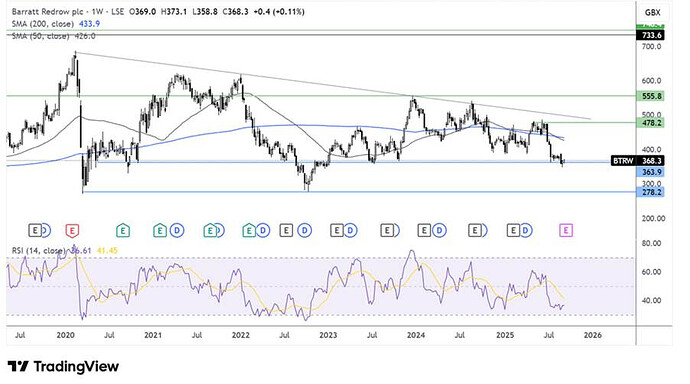Click the last dividend D marker of 2025
This screenshot has width=690, height=384.
[526, 230]
